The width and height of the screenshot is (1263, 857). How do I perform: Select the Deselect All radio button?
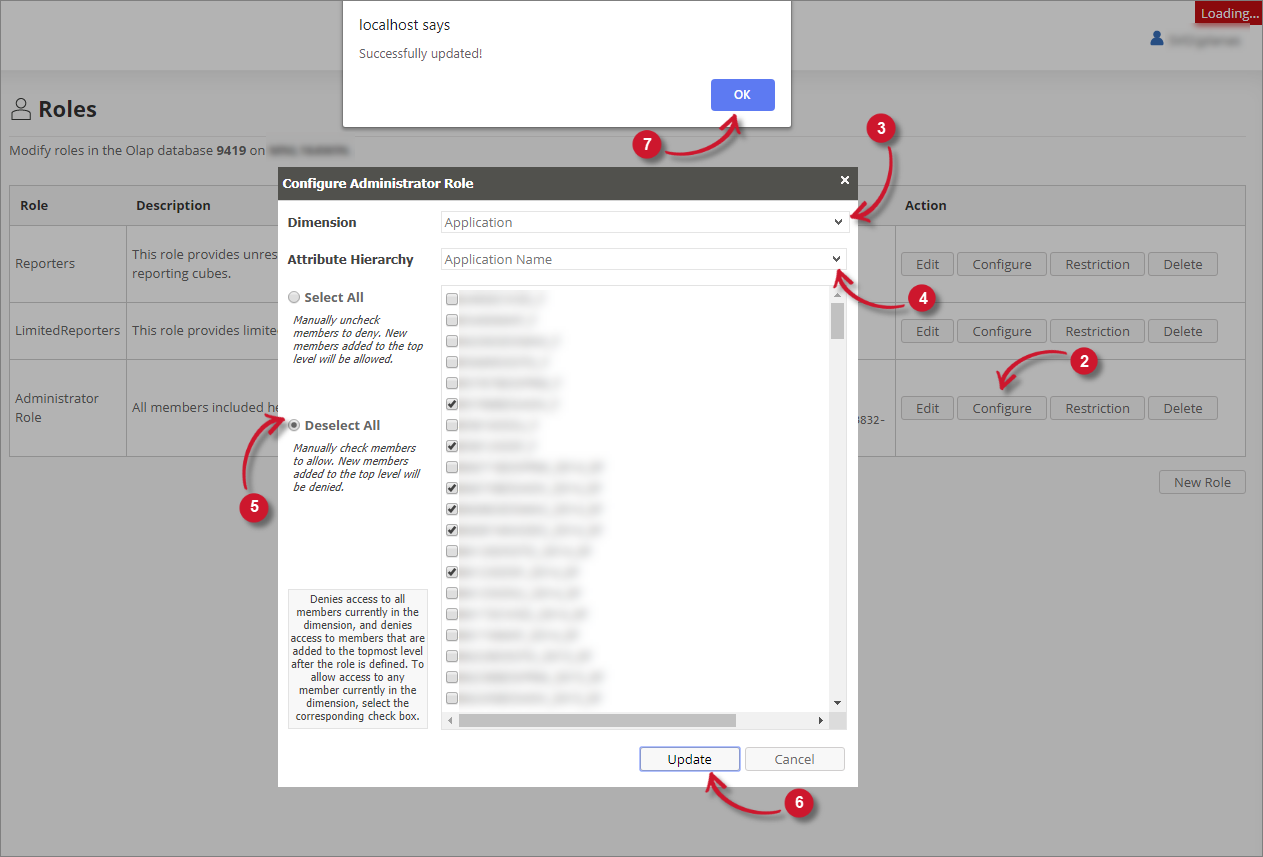click(294, 425)
